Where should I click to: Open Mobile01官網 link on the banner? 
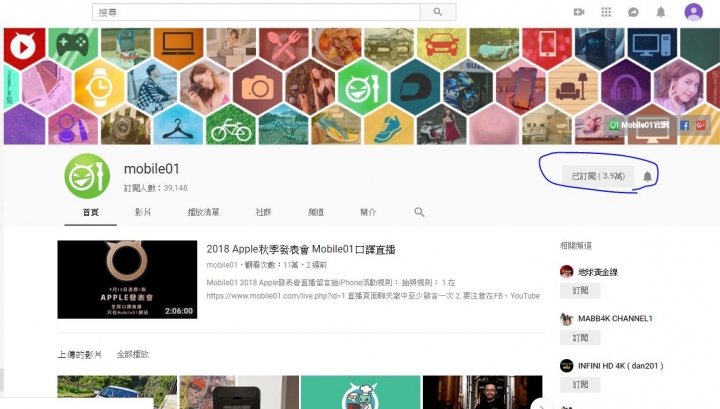tap(639, 125)
